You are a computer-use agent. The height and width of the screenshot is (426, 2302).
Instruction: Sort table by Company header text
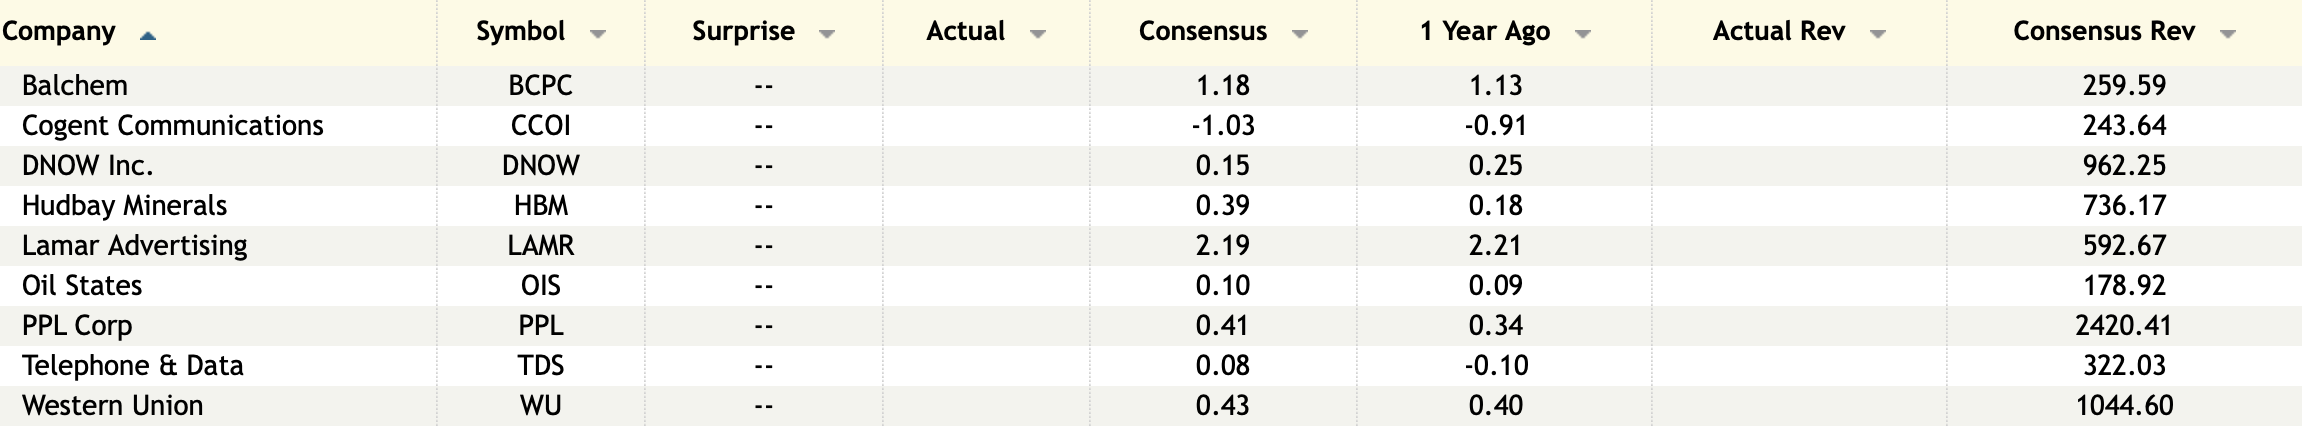(58, 32)
